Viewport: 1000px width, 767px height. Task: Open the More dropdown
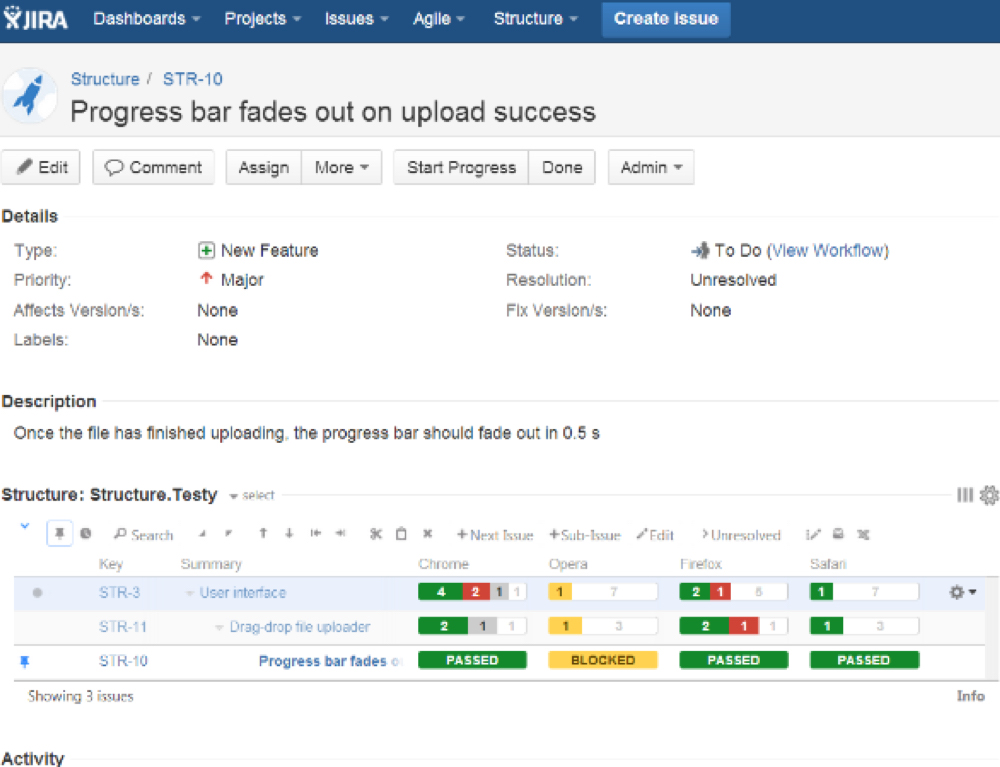(342, 167)
